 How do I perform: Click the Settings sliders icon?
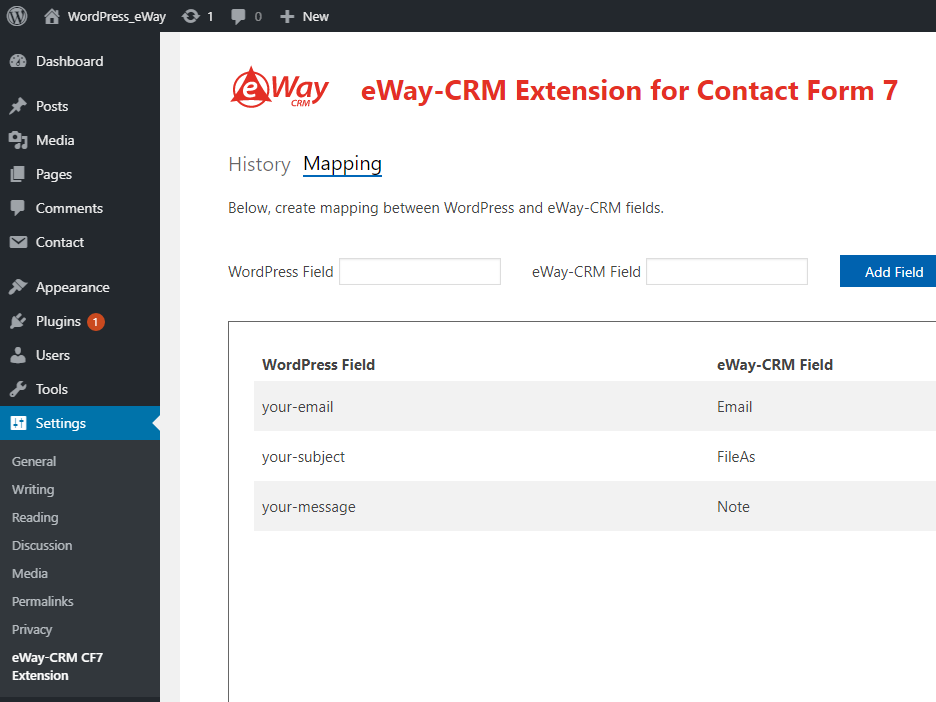18,423
